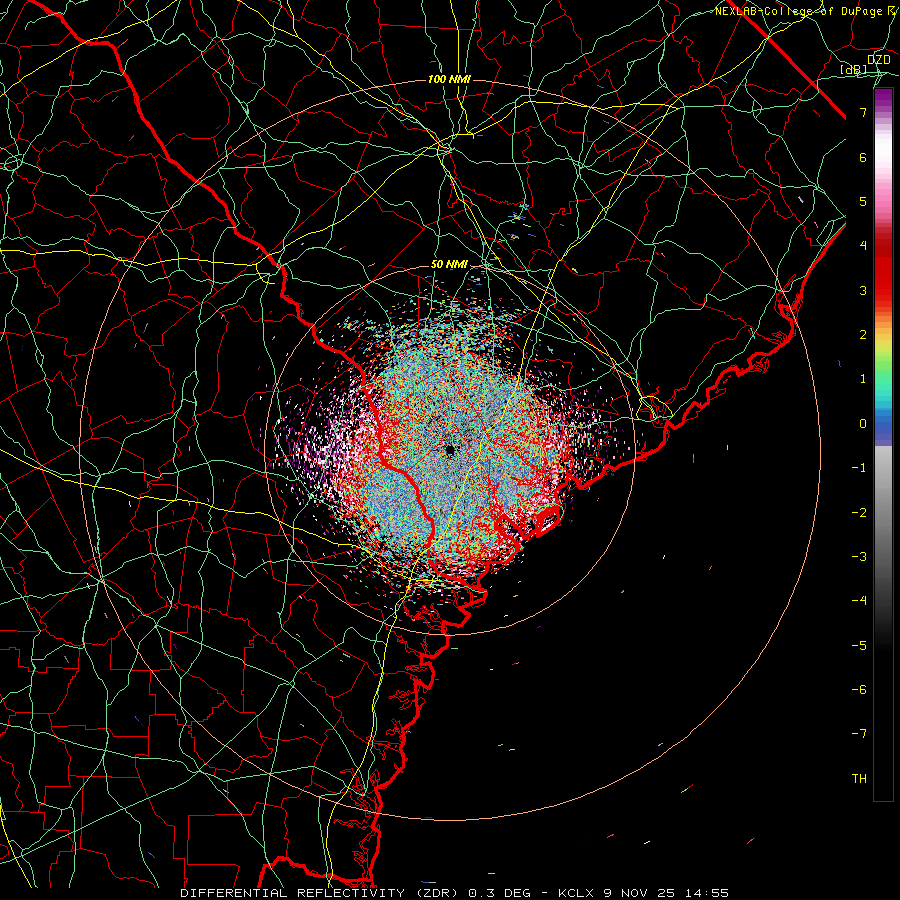This screenshot has height=900, width=900.
Task: Click the "100 NMI" range ring label
Action: click(449, 79)
